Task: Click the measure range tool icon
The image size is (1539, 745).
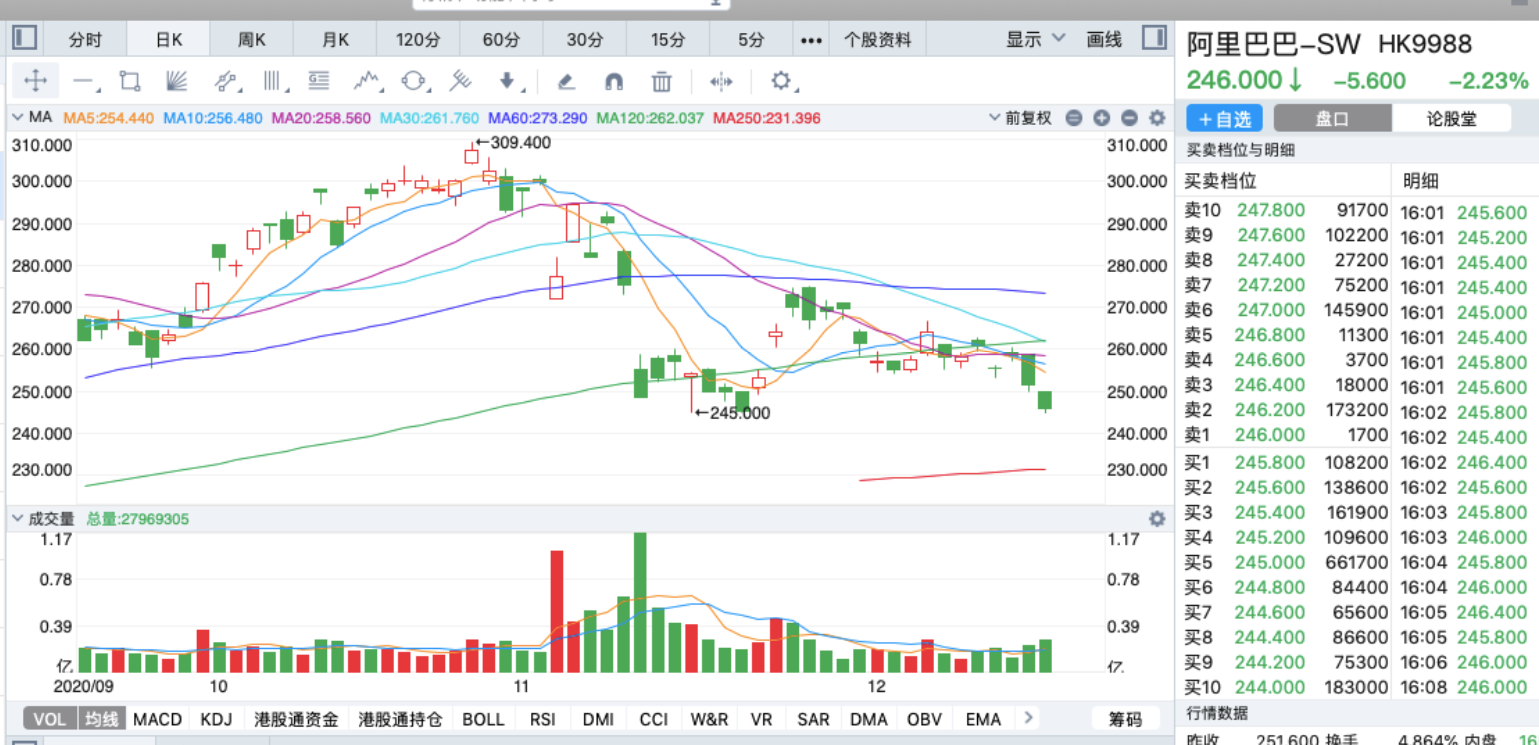Action: [x=721, y=81]
